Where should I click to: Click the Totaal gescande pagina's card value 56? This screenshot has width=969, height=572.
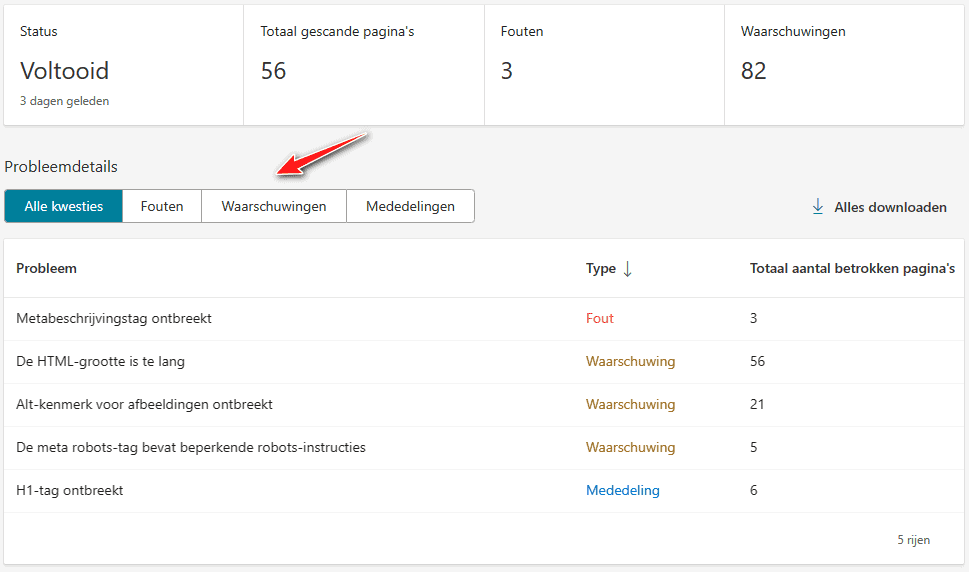click(x=273, y=71)
